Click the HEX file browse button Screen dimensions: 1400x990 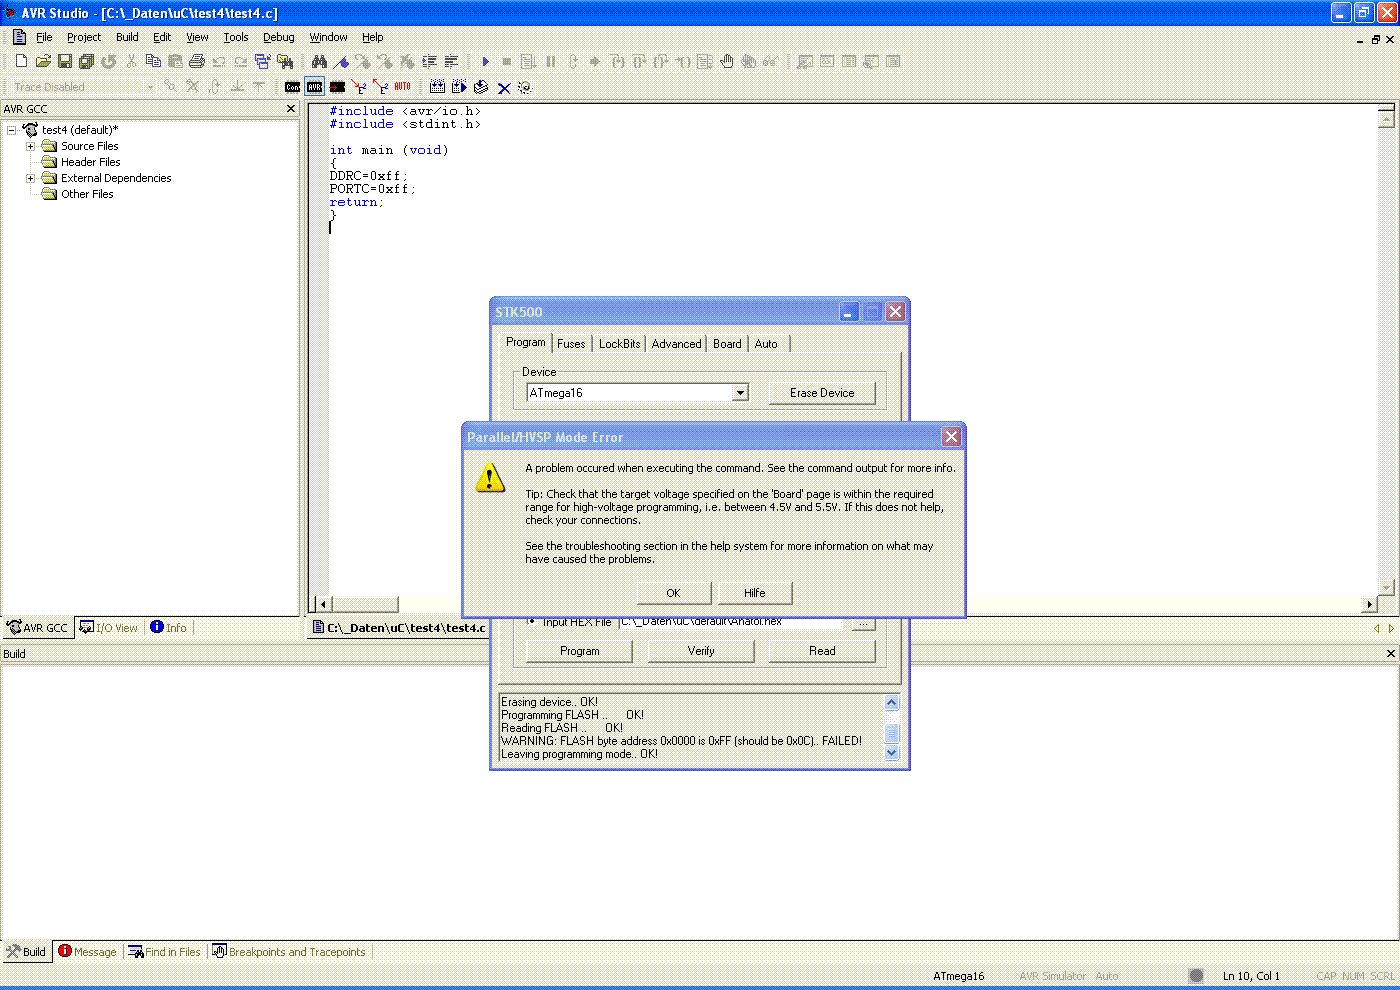click(x=863, y=624)
